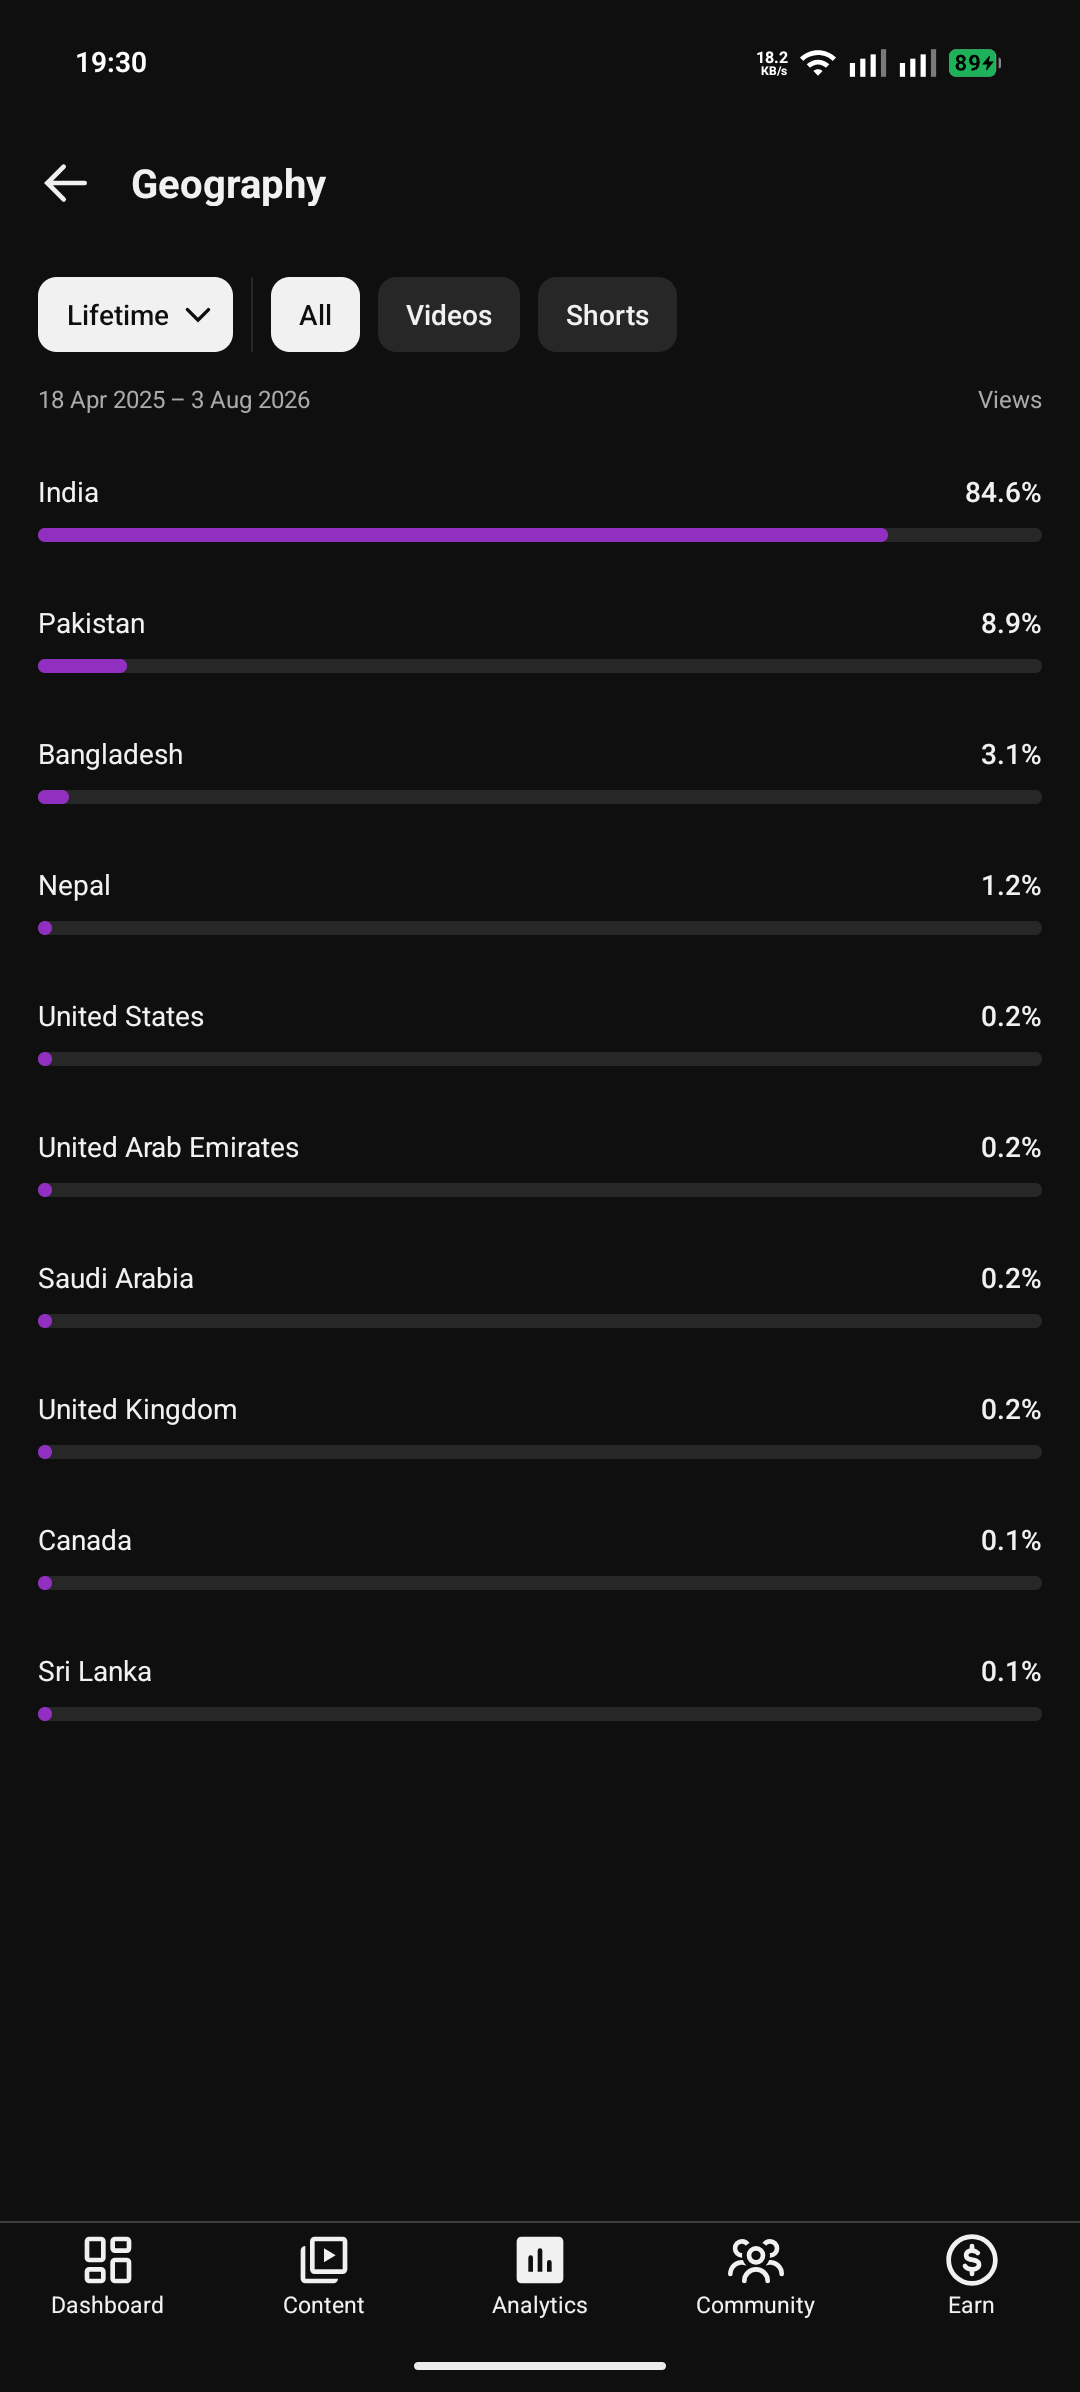Image resolution: width=1080 pixels, height=2392 pixels.
Task: Tap the India views progress bar
Action: coord(540,535)
